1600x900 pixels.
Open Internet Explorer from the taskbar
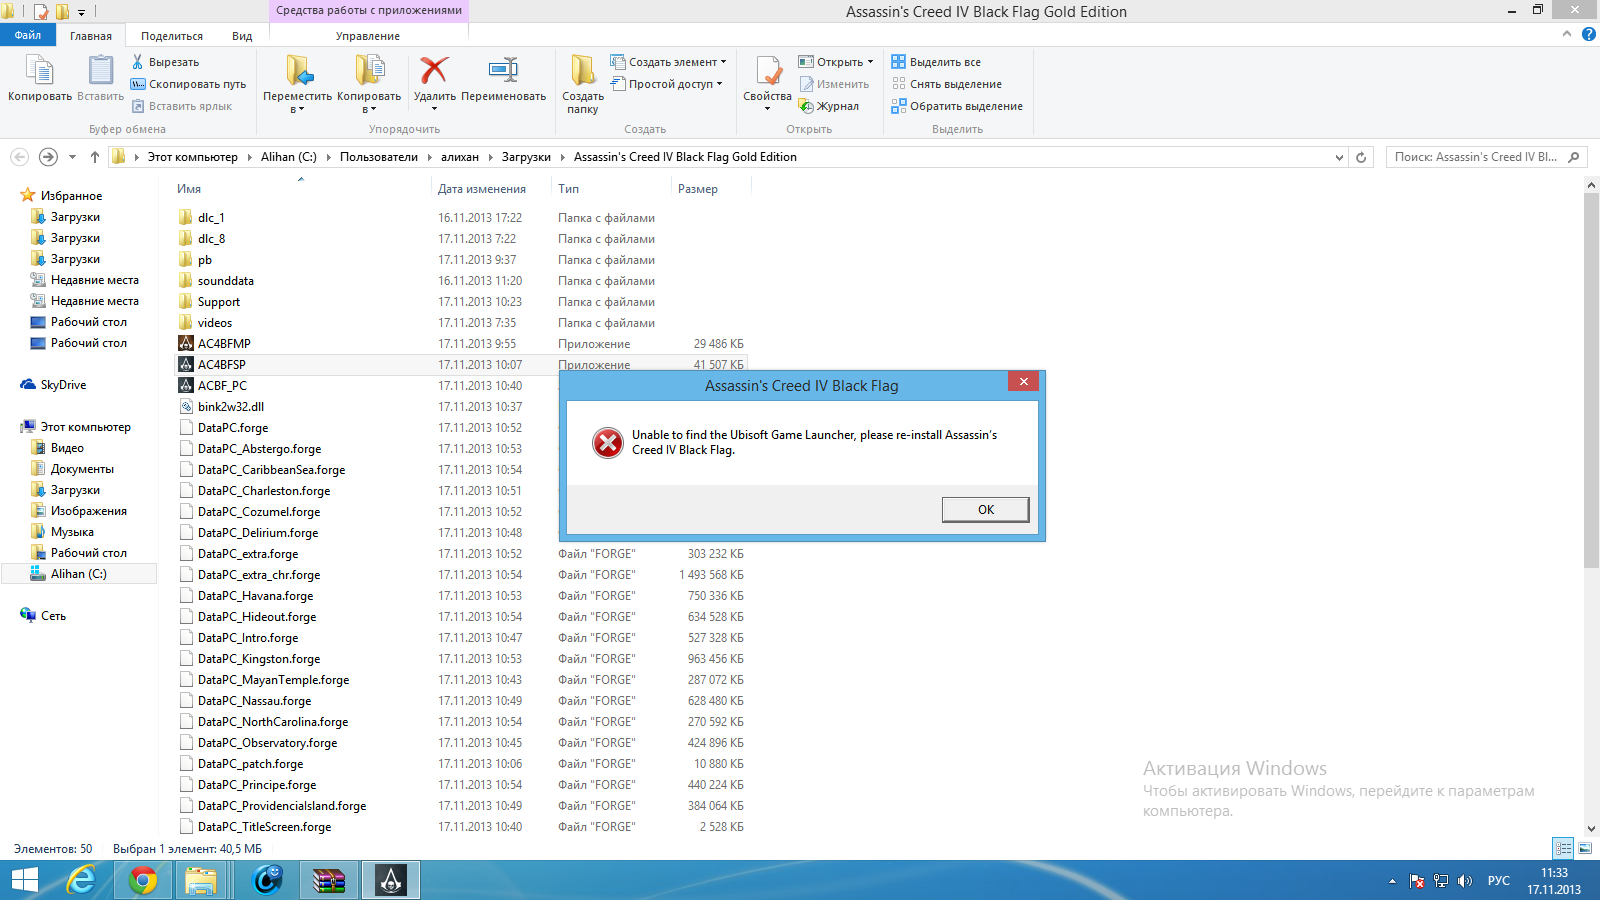pyautogui.click(x=81, y=880)
